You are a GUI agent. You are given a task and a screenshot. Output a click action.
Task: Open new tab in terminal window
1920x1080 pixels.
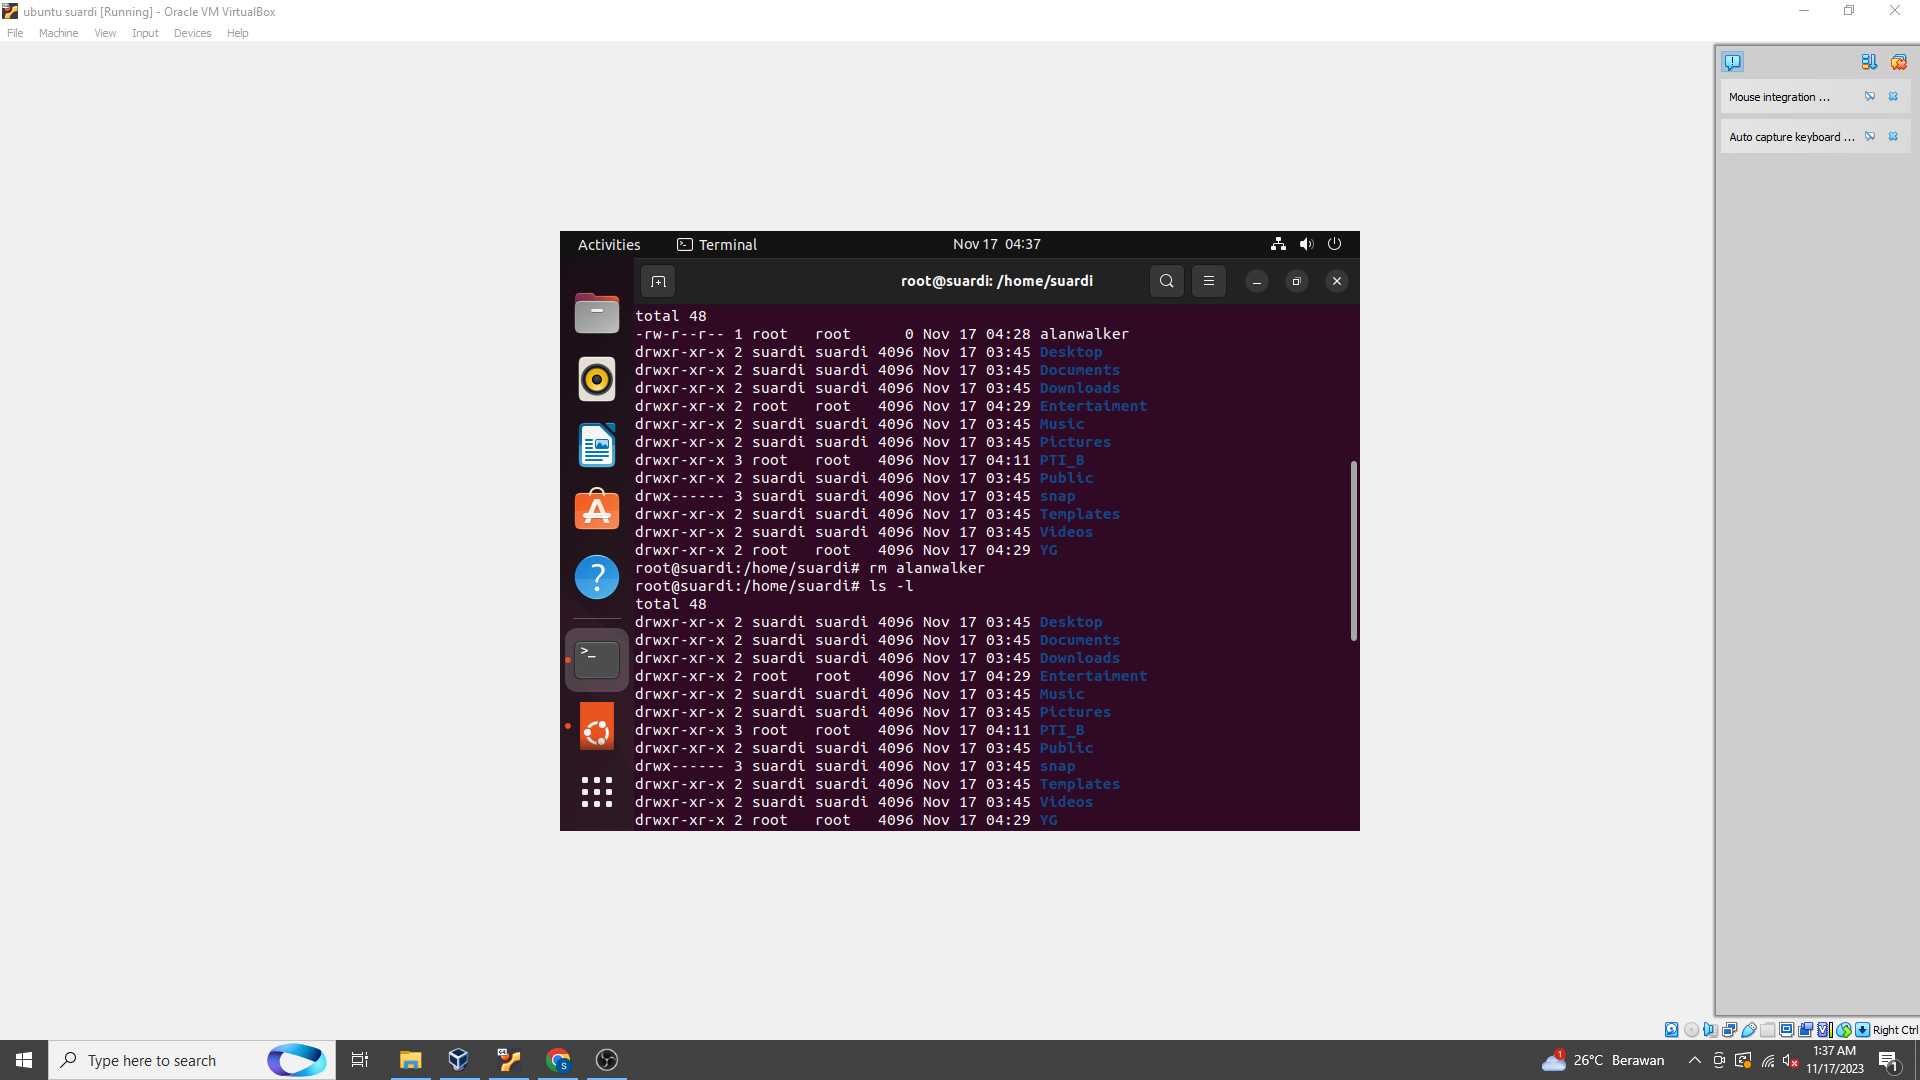(x=658, y=281)
